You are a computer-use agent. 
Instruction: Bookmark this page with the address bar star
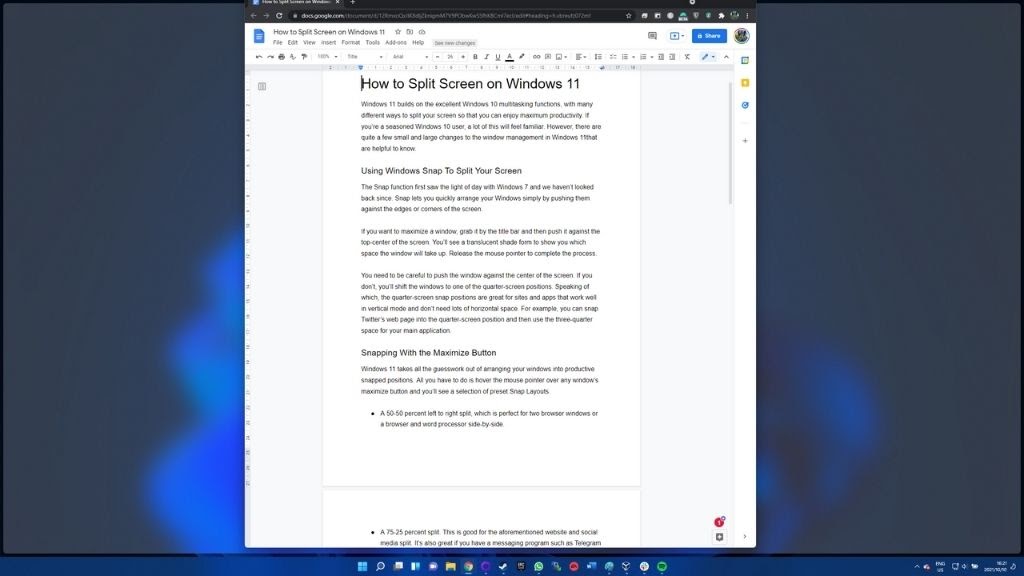pyautogui.click(x=629, y=16)
